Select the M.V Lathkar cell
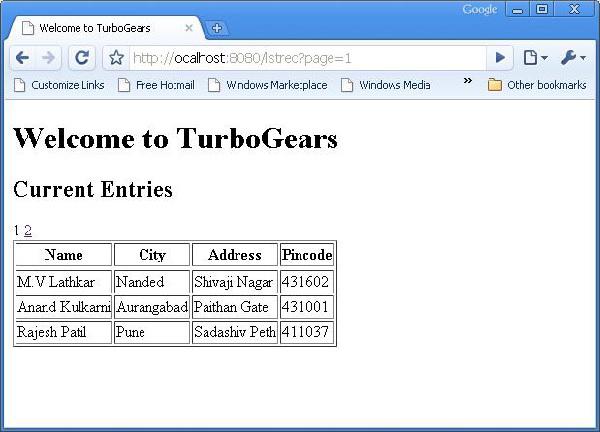 coord(64,282)
